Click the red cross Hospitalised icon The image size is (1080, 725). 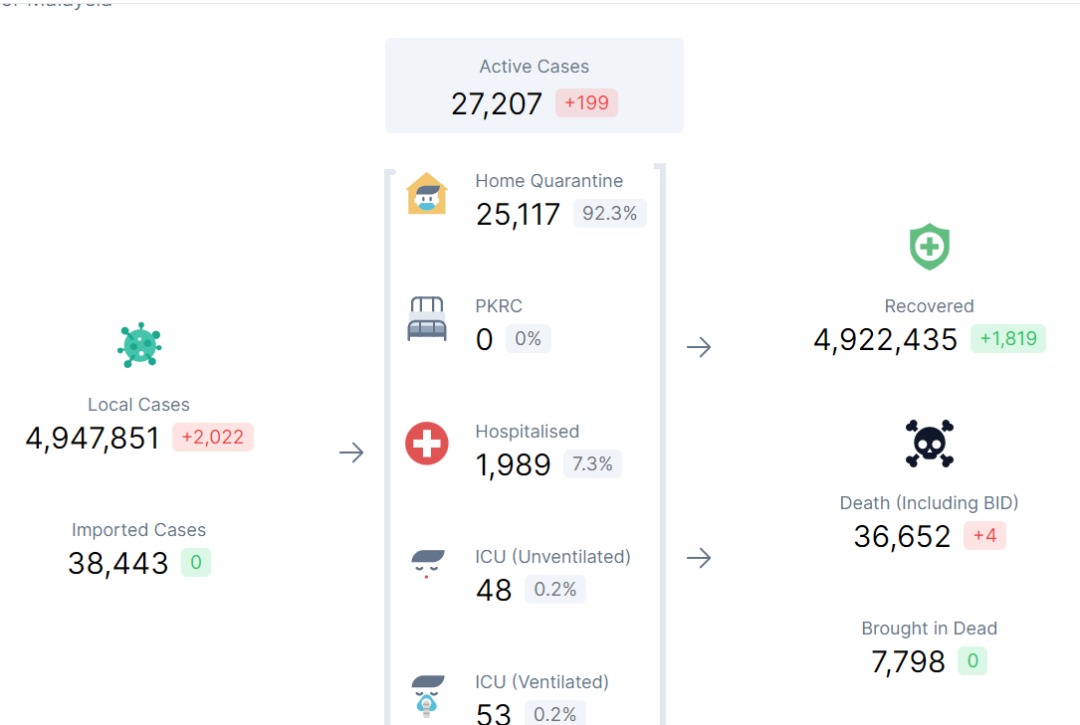point(427,443)
